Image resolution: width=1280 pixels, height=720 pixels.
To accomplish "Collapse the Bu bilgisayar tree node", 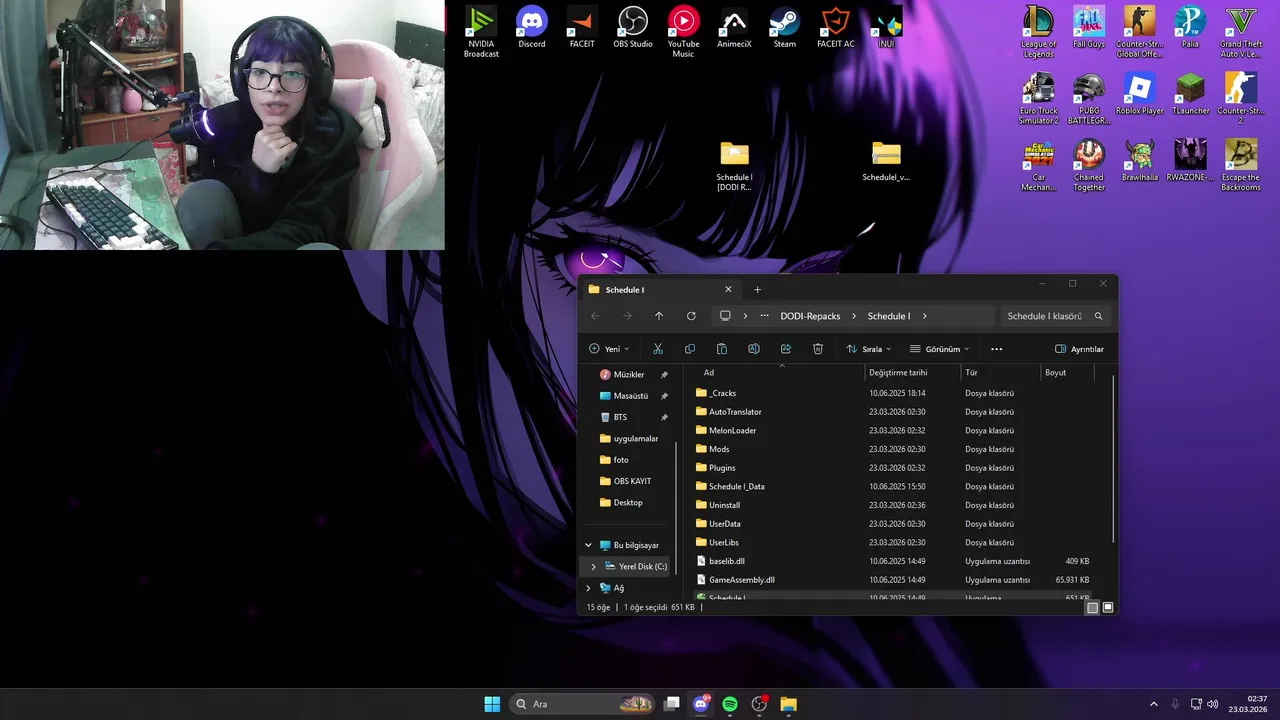I will 588,545.
